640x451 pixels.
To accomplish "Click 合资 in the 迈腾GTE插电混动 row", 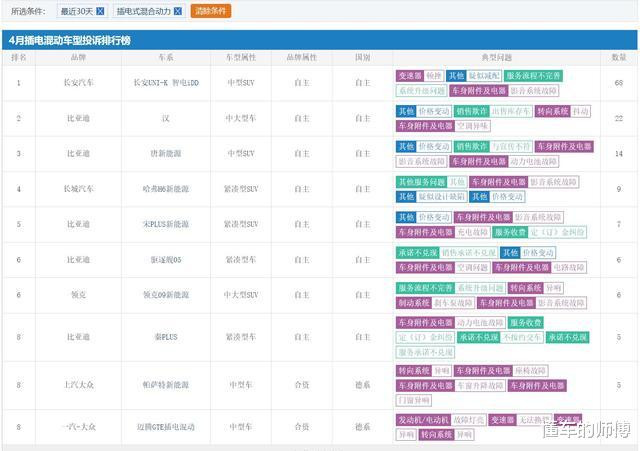I will point(302,427).
